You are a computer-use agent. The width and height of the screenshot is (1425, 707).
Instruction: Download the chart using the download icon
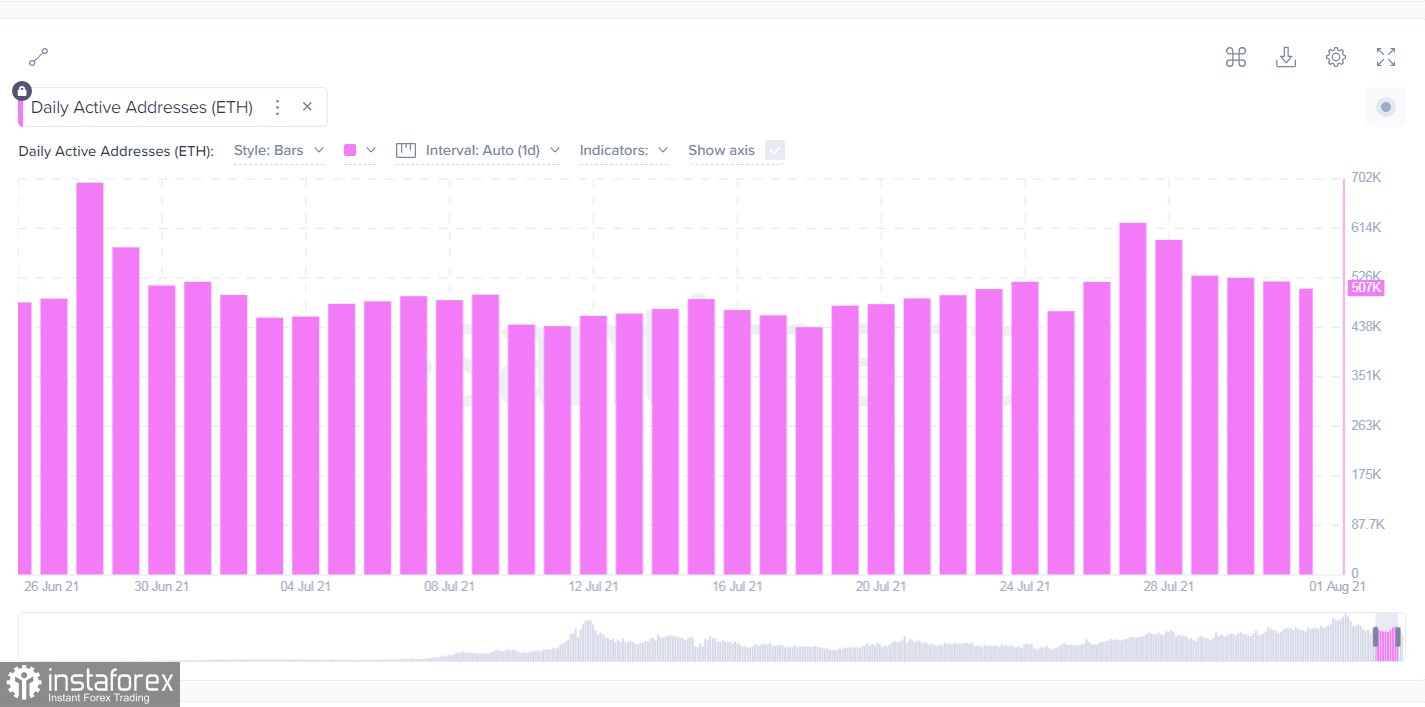[x=1286, y=57]
